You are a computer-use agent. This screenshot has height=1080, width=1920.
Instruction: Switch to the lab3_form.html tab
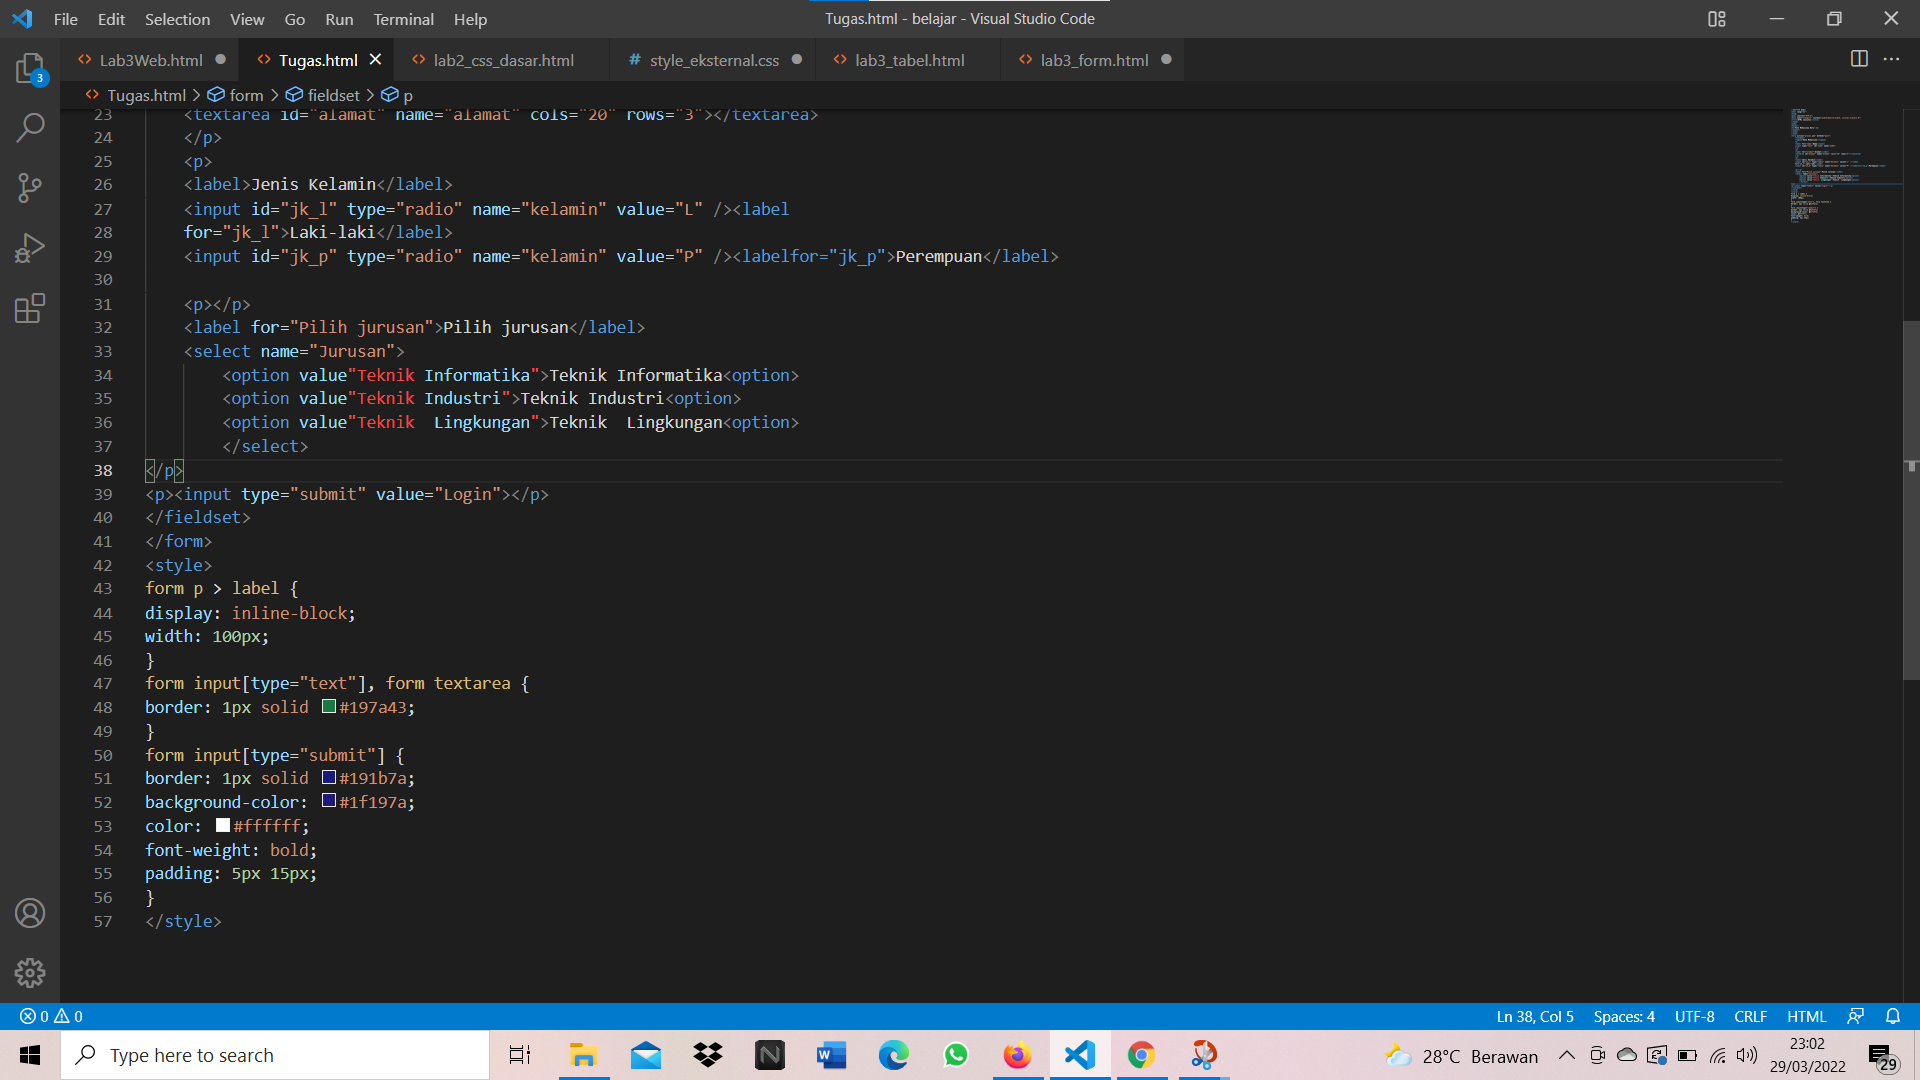pyautogui.click(x=1094, y=60)
